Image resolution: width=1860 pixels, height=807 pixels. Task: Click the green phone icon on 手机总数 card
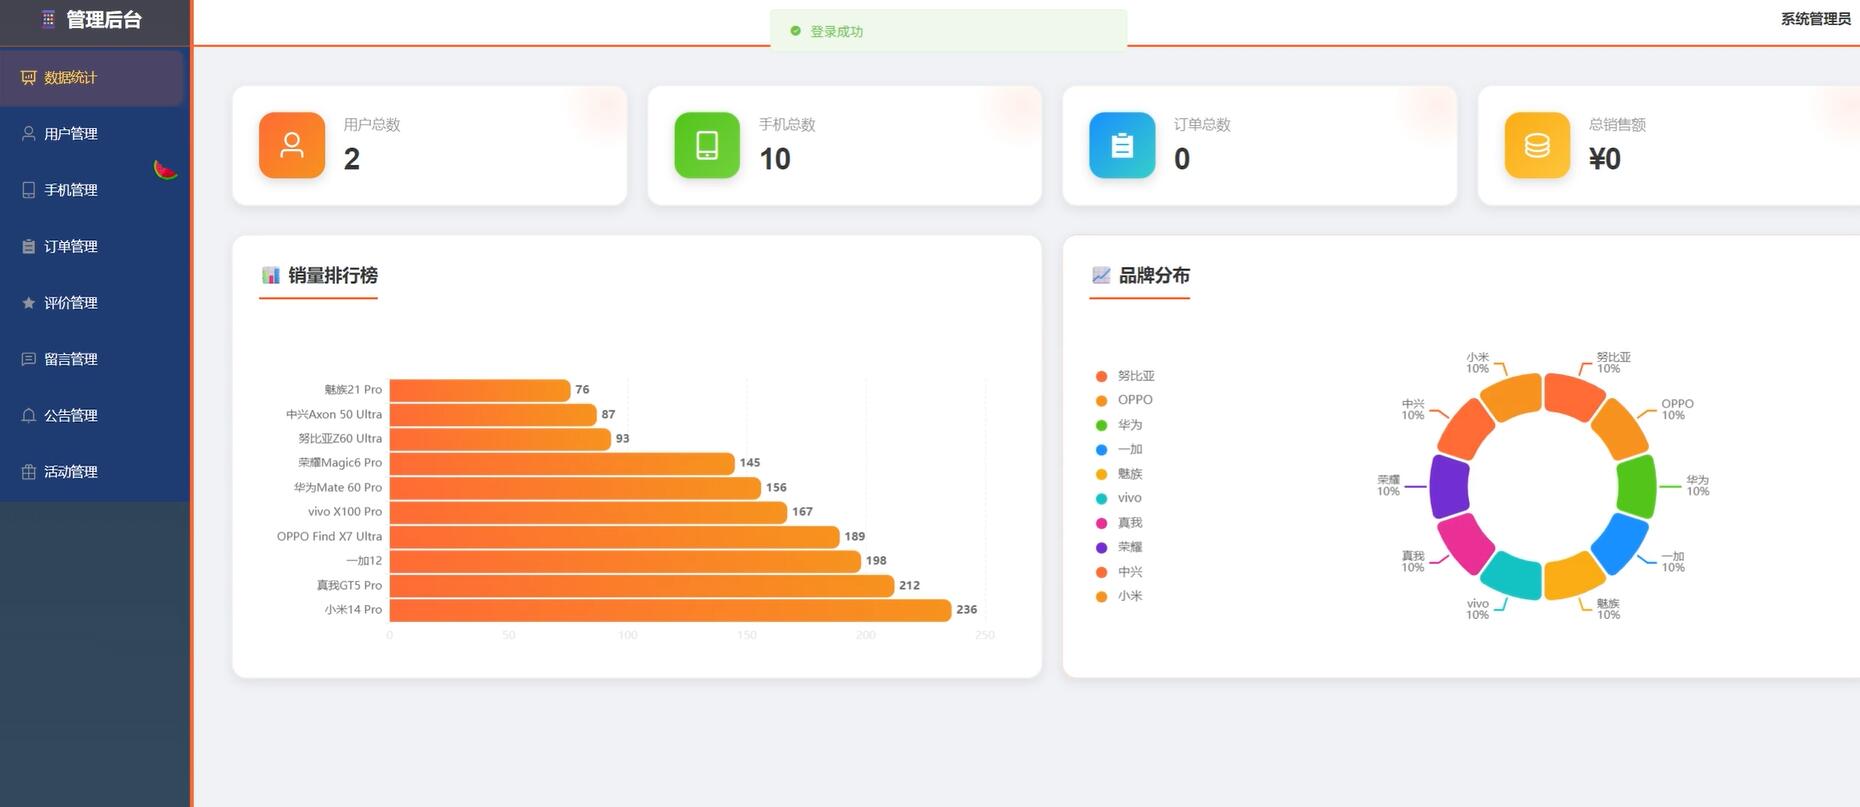pos(707,145)
